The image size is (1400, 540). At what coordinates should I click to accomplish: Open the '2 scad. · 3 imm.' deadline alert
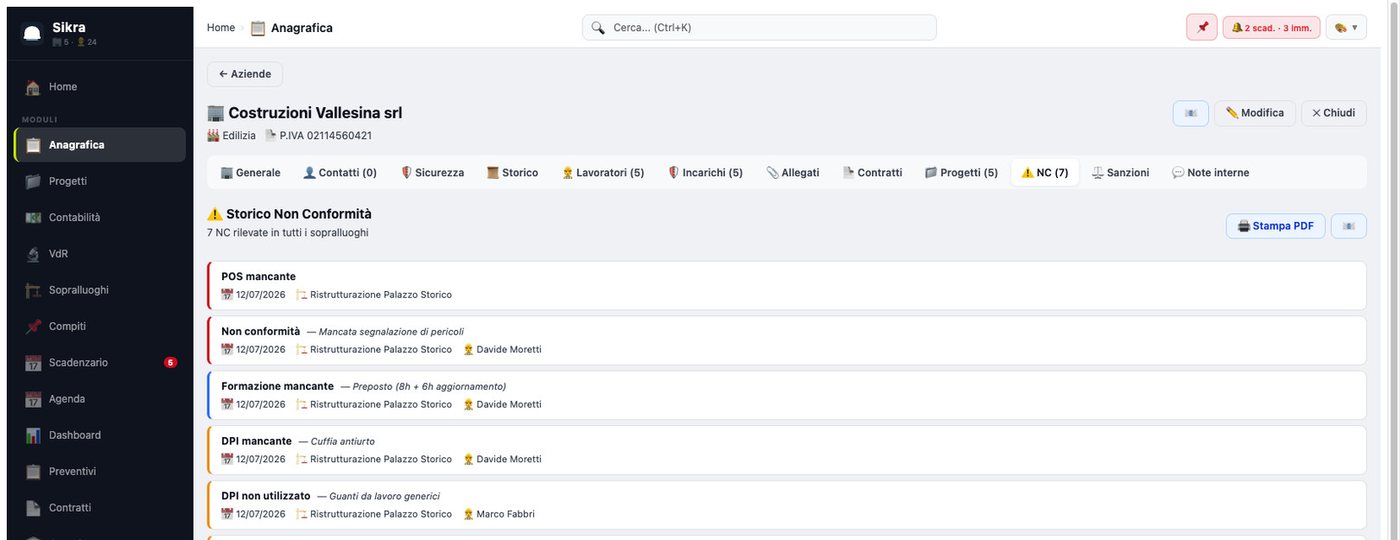tap(1271, 27)
